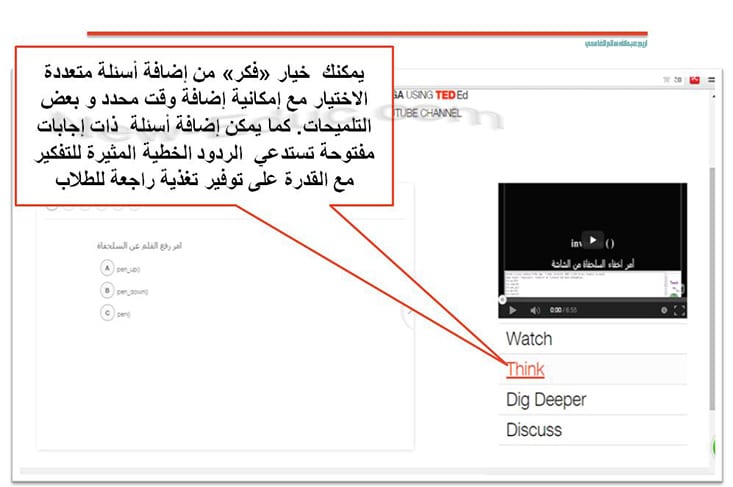Click the bookmark star icon in toolbar
Viewport: 733px width, 487px height.
667,80
